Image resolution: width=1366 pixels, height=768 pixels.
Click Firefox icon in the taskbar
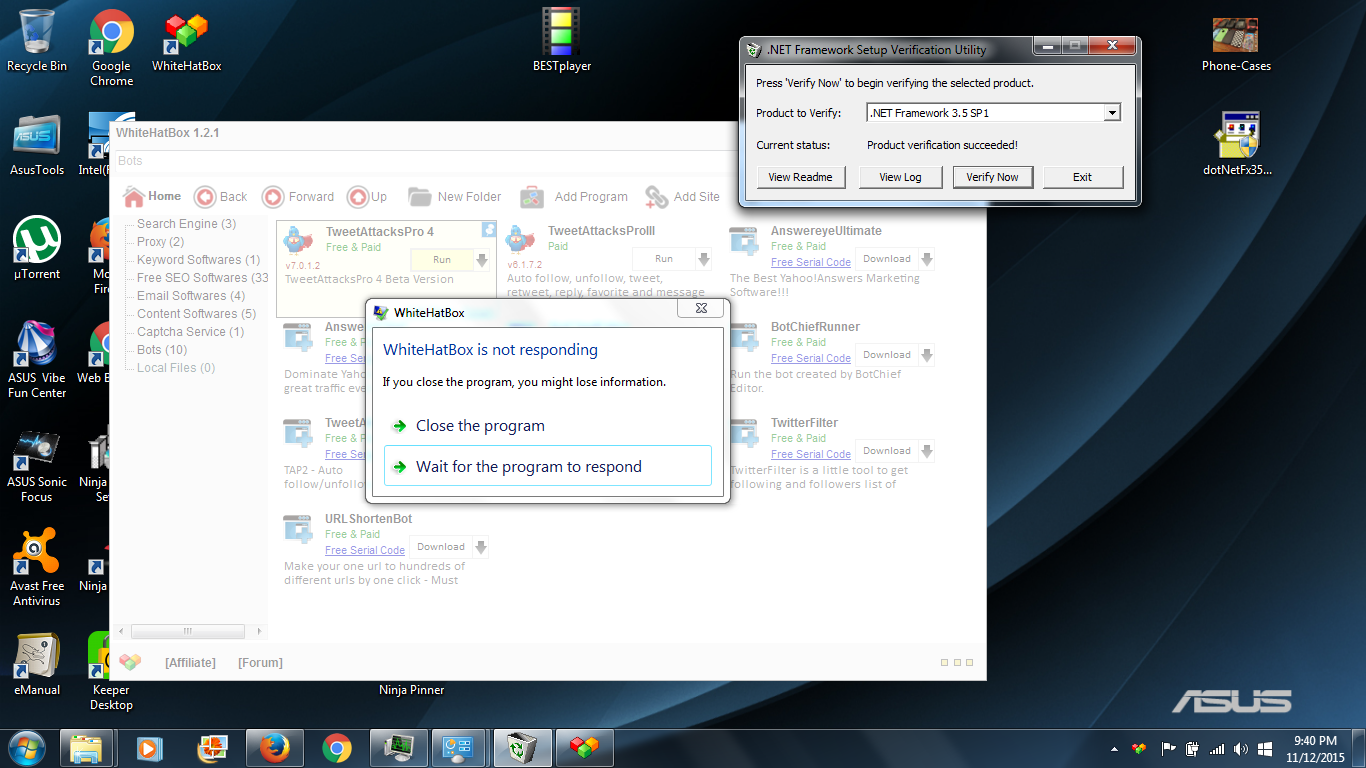(273, 747)
